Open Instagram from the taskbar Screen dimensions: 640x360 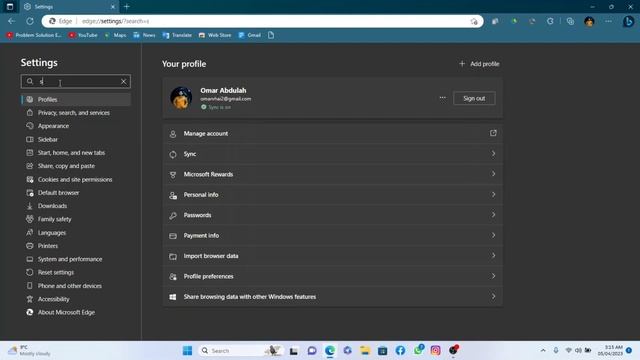tap(436, 351)
